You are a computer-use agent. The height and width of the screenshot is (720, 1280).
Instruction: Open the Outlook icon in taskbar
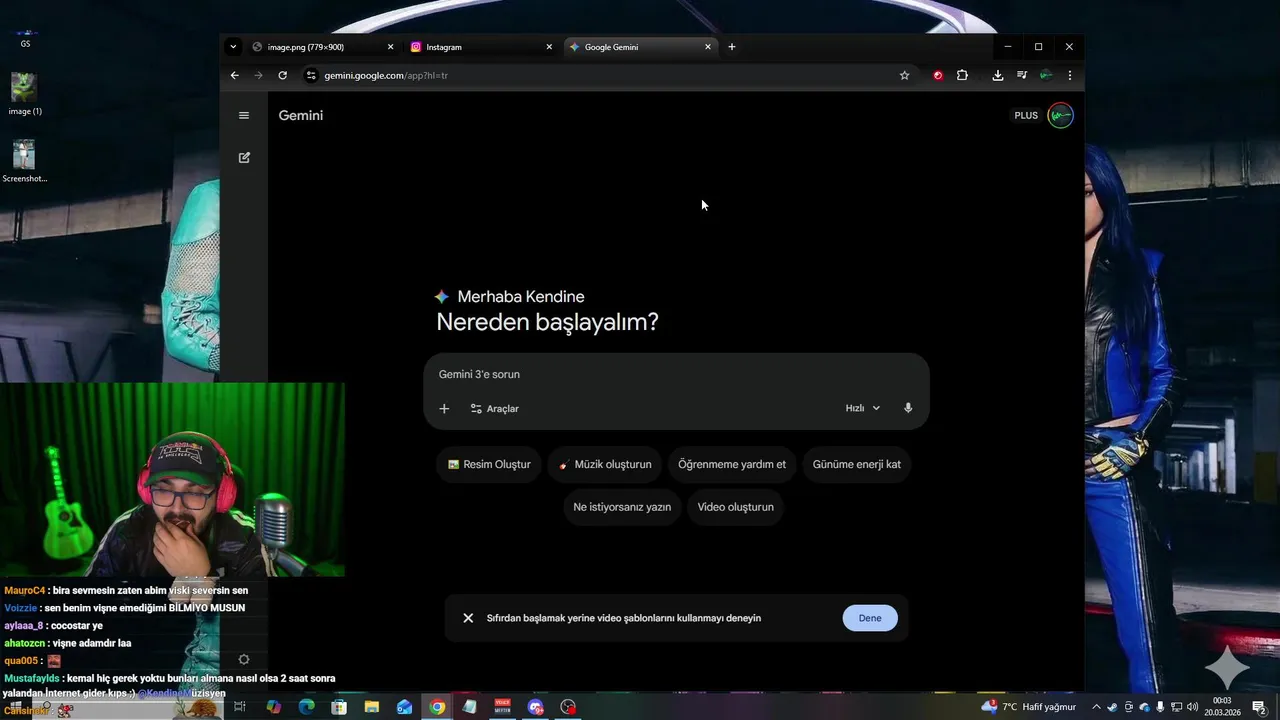click(x=404, y=707)
